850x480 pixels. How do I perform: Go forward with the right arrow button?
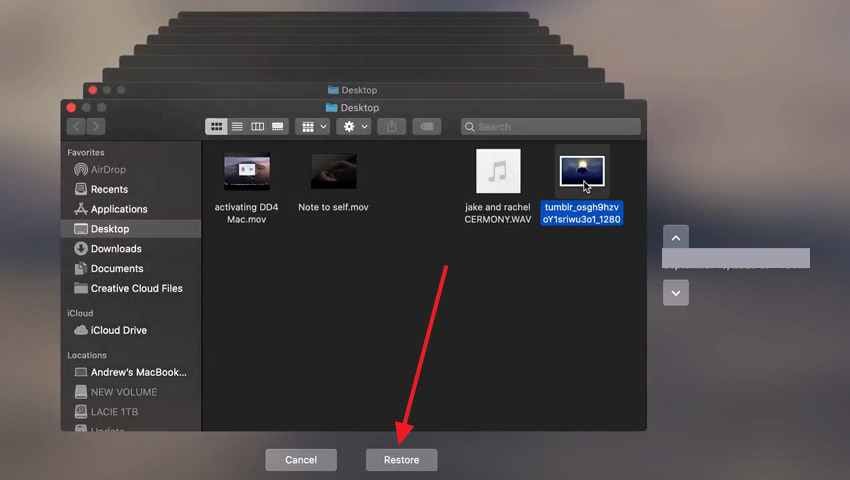pyautogui.click(x=95, y=126)
